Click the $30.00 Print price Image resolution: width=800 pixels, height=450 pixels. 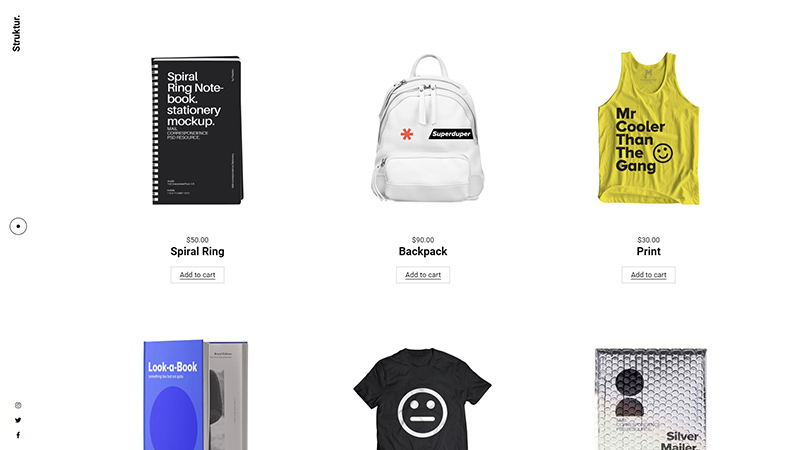648,240
